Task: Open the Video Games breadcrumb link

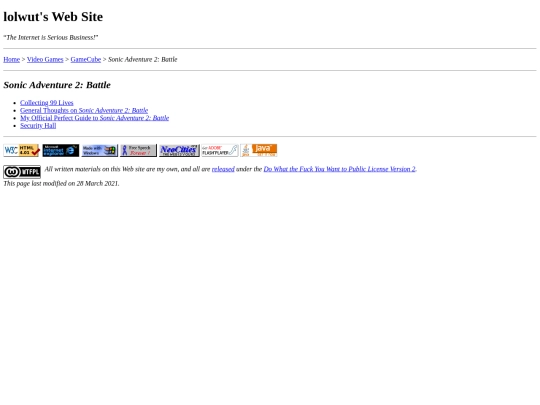Action: tap(45, 60)
